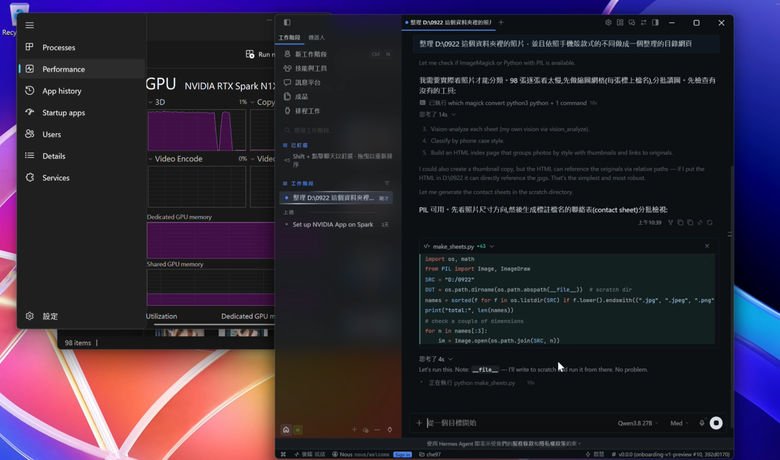Regenerate the message with refresh icon
The height and width of the screenshot is (460, 780).
point(710,223)
